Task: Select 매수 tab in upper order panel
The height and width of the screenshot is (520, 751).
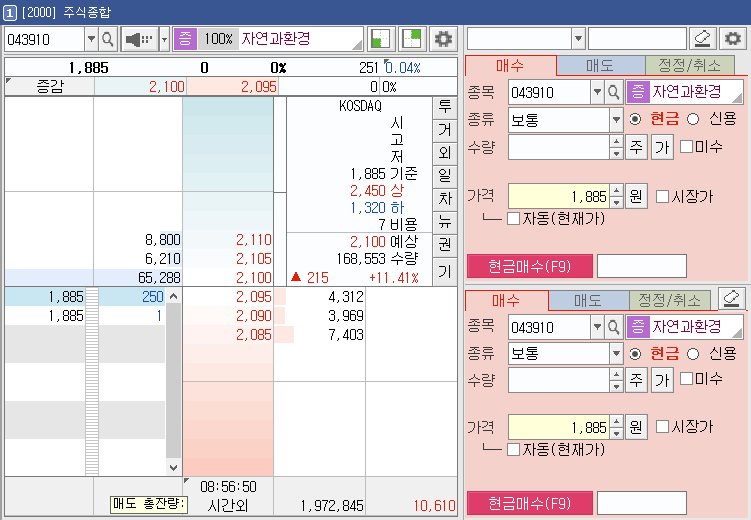Action: tap(511, 66)
